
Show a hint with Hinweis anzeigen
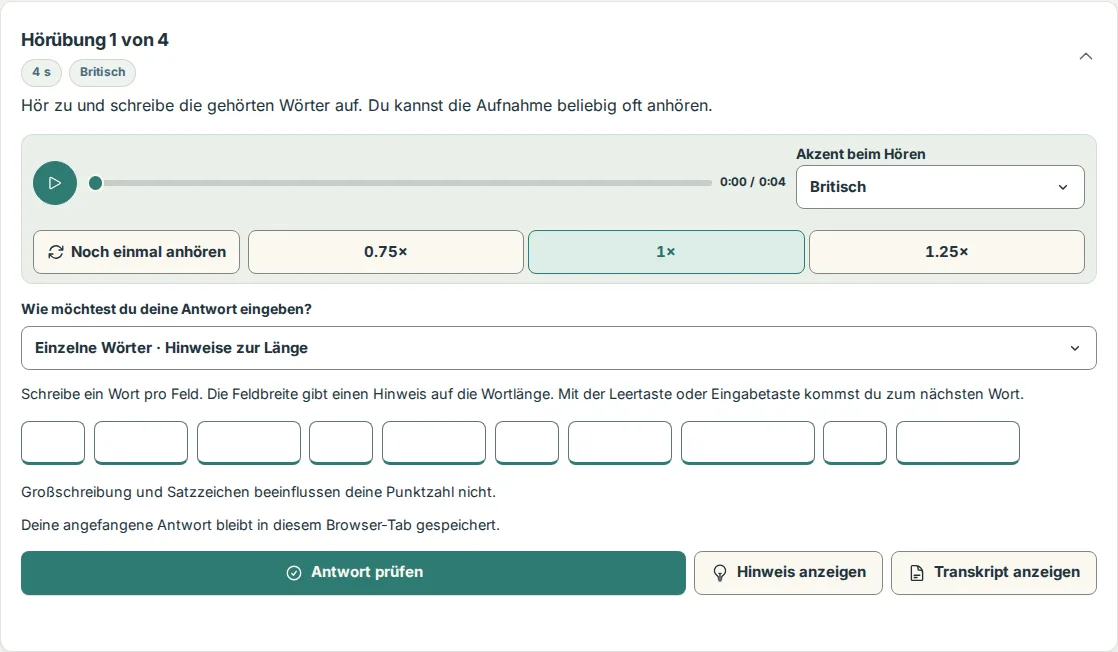click(x=789, y=573)
